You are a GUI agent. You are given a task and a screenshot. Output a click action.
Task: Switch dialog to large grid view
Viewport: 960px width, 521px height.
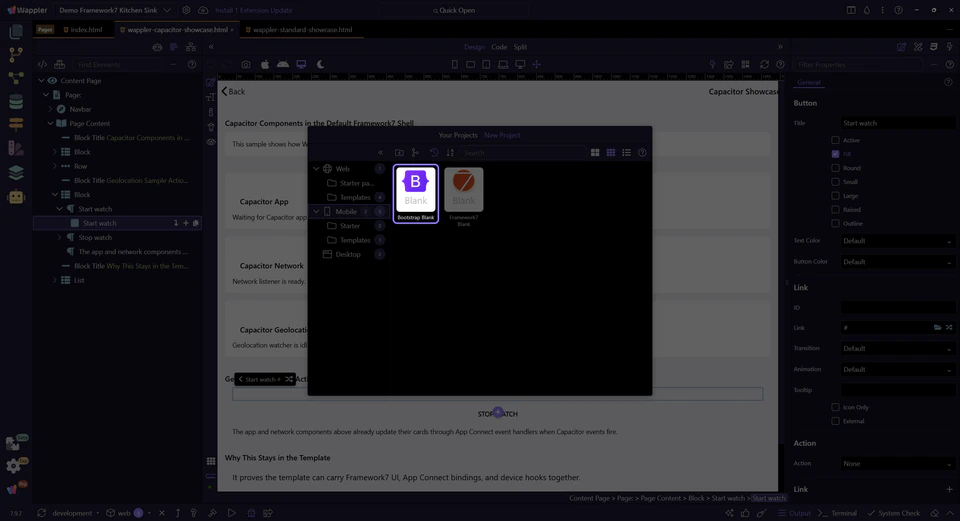pyautogui.click(x=594, y=152)
